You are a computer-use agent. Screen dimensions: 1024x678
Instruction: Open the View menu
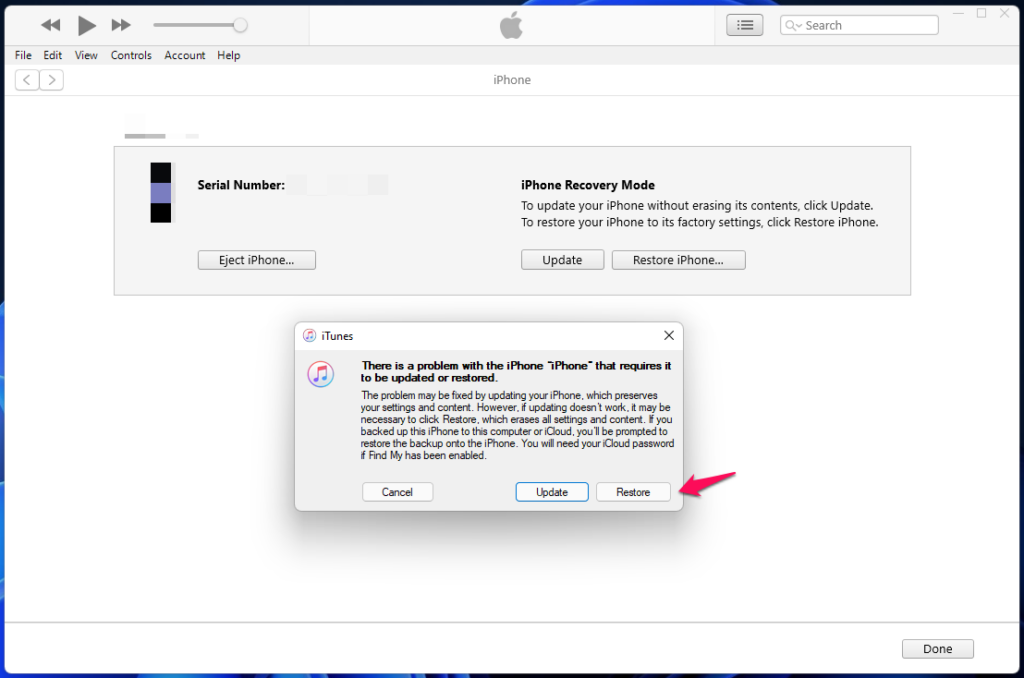[86, 56]
